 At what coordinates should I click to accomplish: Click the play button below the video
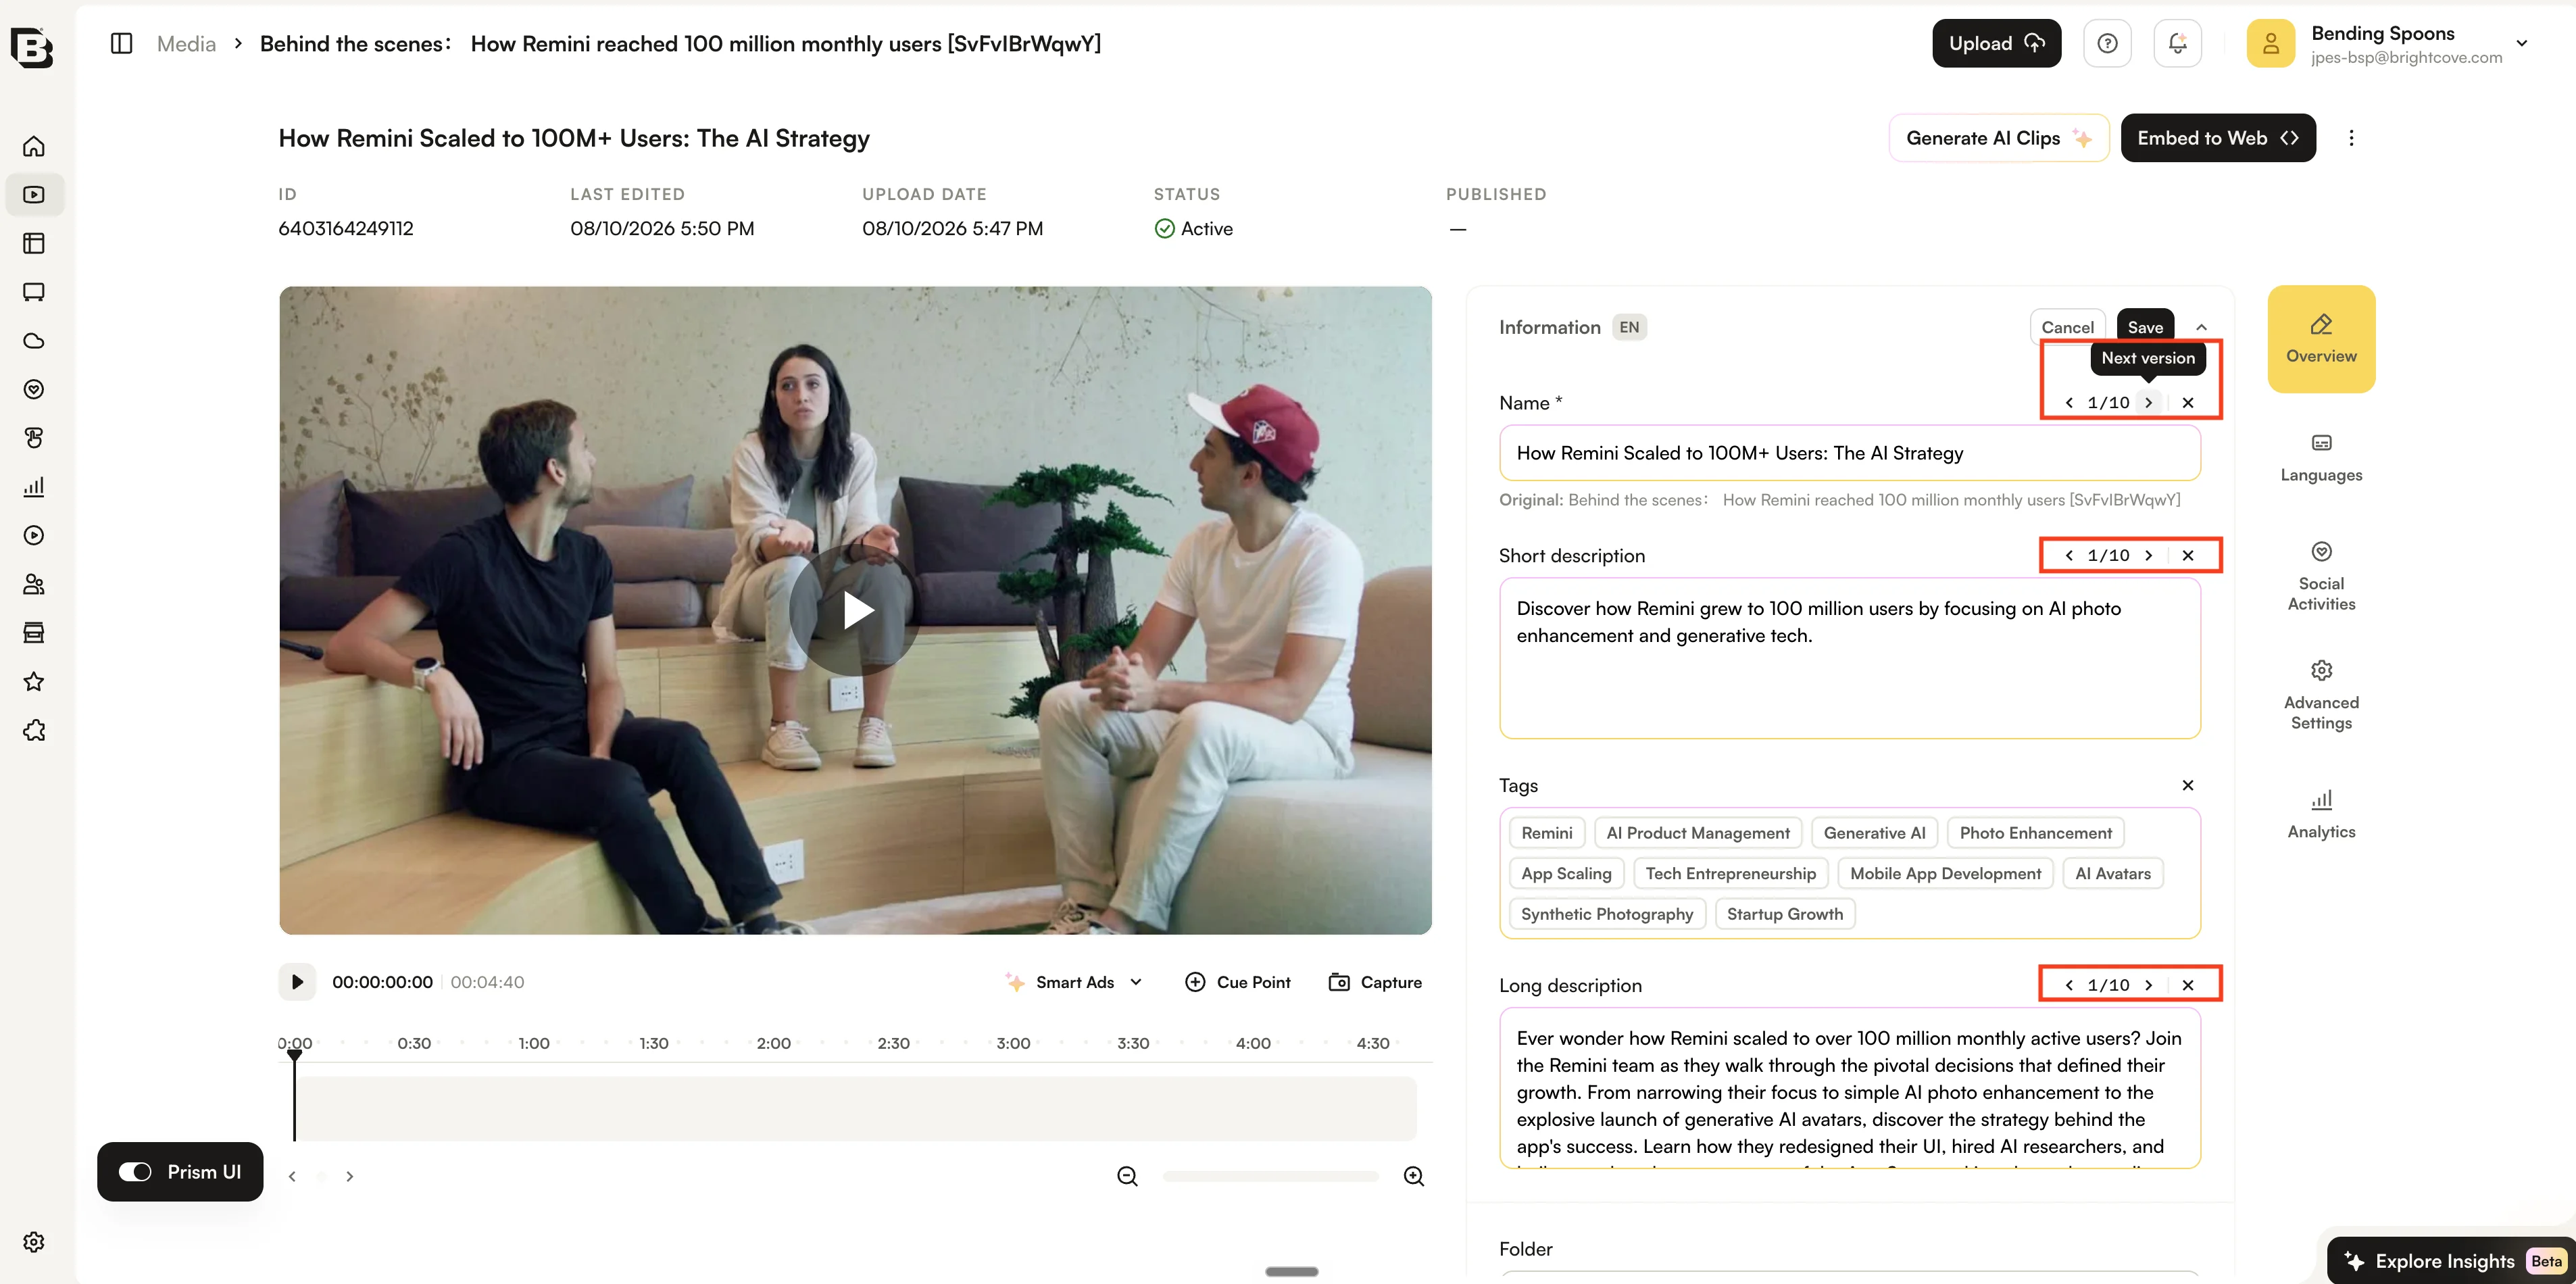[x=297, y=982]
